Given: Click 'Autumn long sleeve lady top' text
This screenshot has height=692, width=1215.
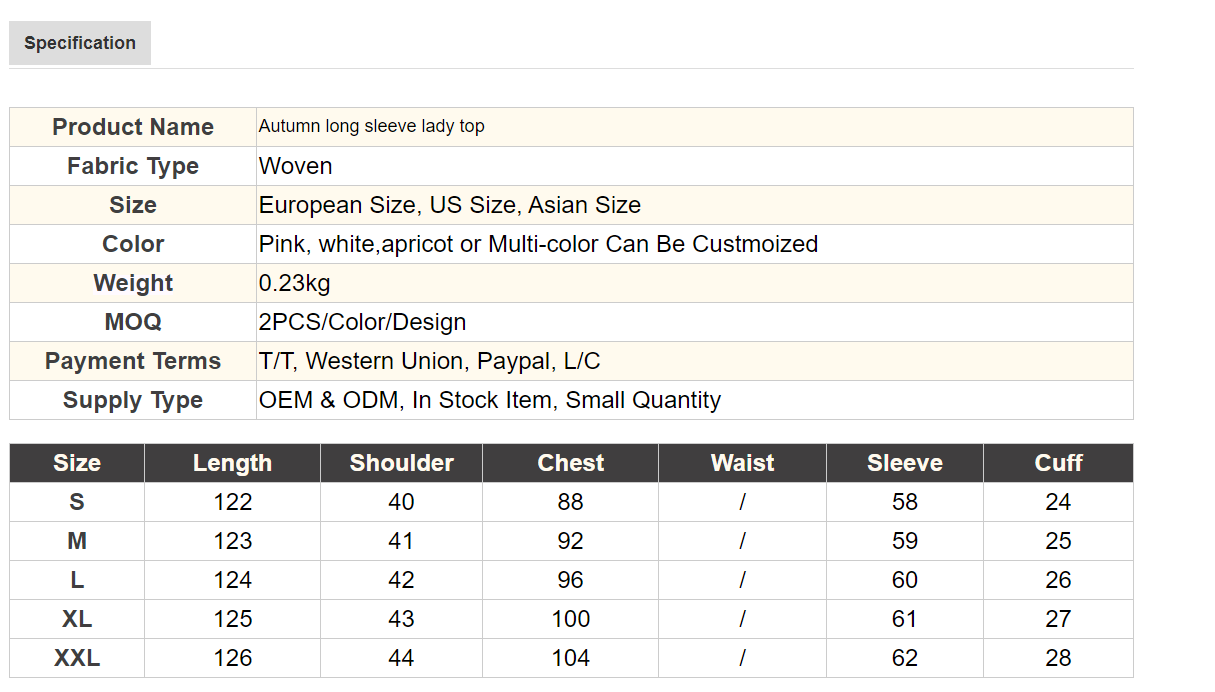Looking at the screenshot, I should 372,126.
